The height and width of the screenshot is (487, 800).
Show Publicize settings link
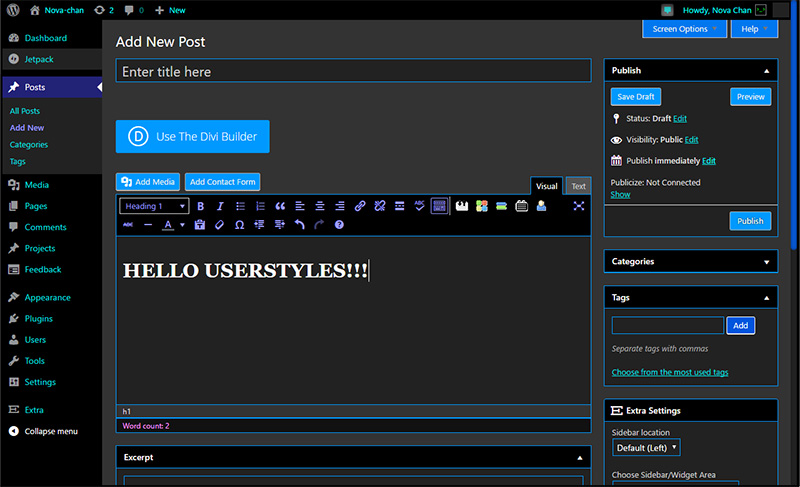[620, 195]
